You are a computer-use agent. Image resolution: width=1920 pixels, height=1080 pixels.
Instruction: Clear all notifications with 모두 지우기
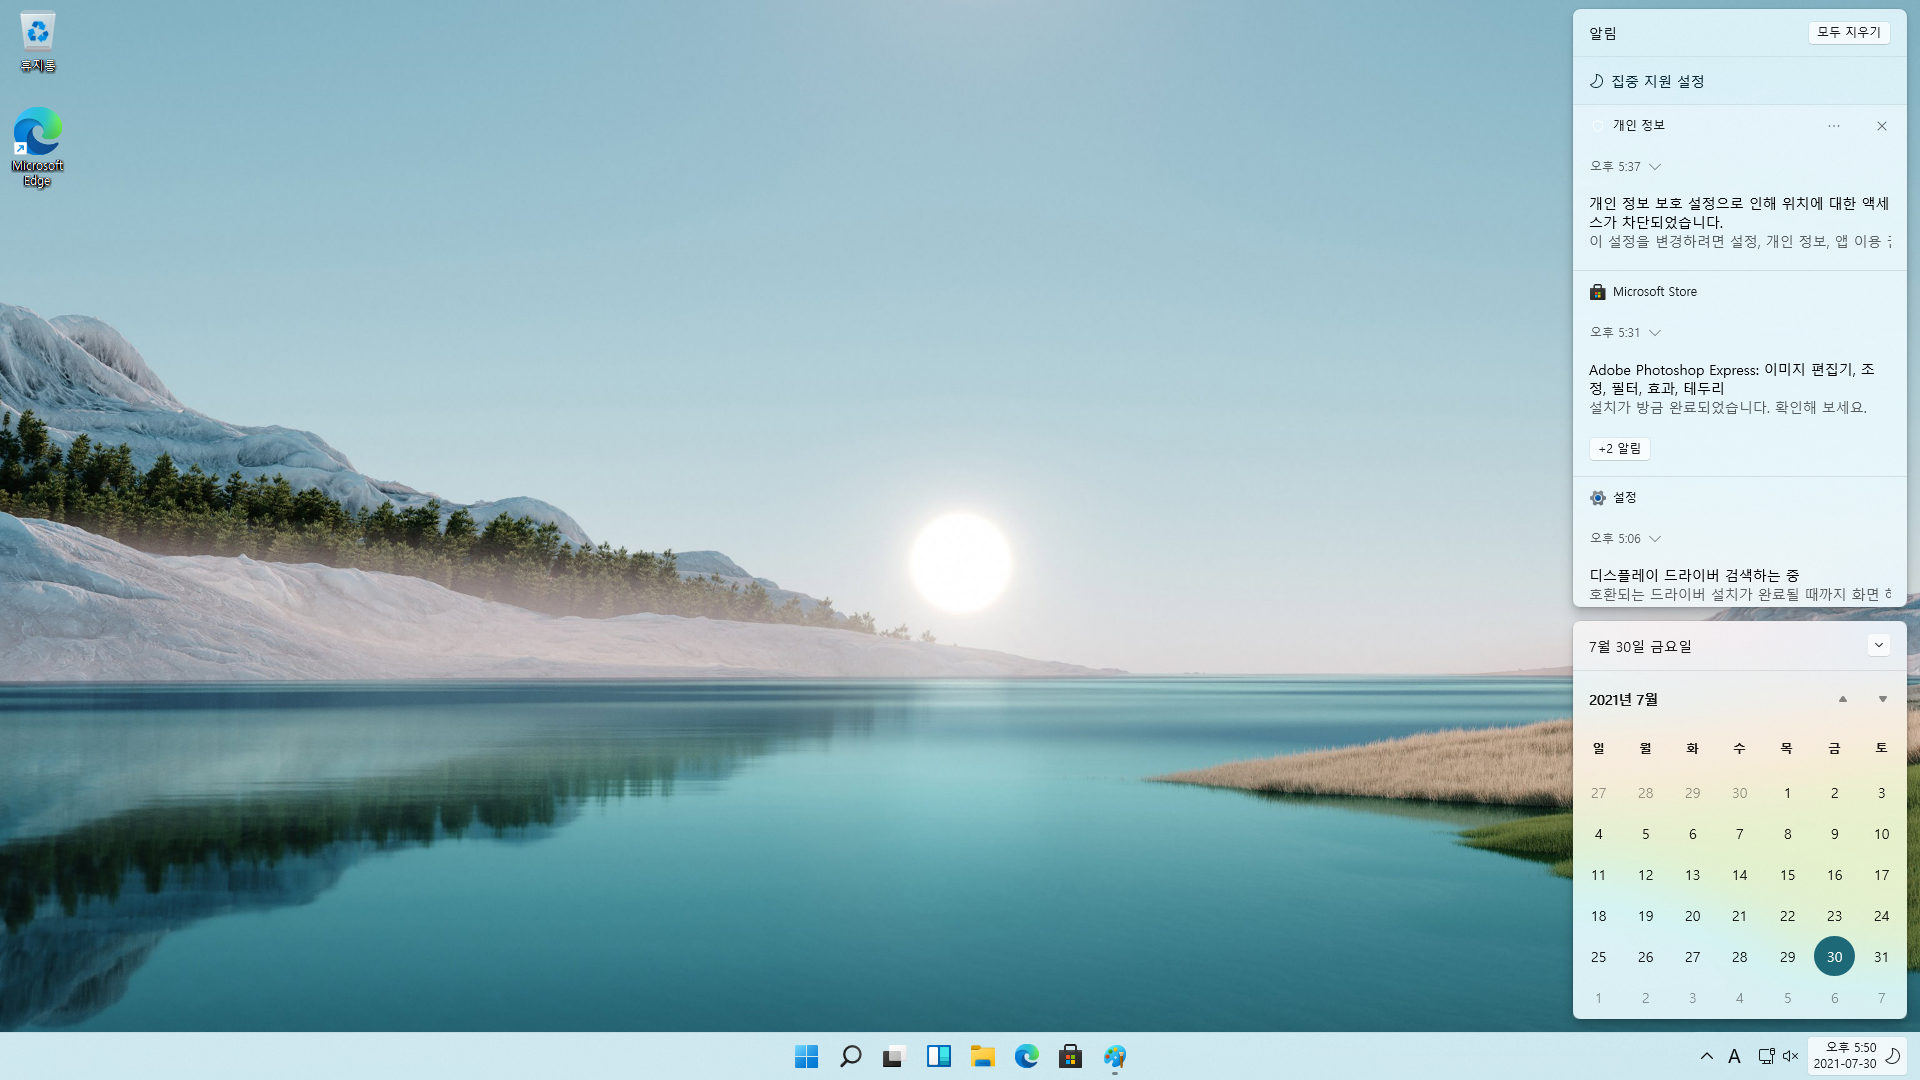pyautogui.click(x=1848, y=32)
